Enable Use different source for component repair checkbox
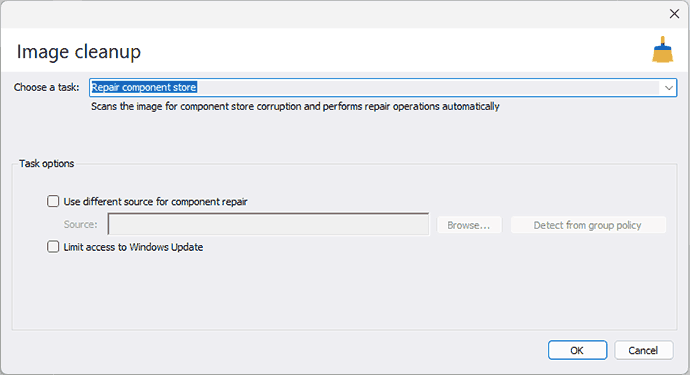The image size is (690, 375). (53, 201)
